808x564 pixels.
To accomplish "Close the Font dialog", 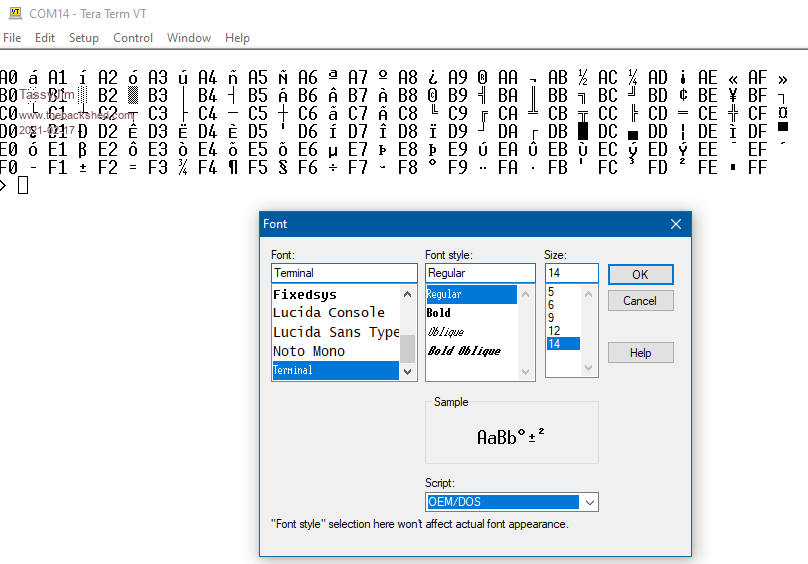I will tap(675, 224).
